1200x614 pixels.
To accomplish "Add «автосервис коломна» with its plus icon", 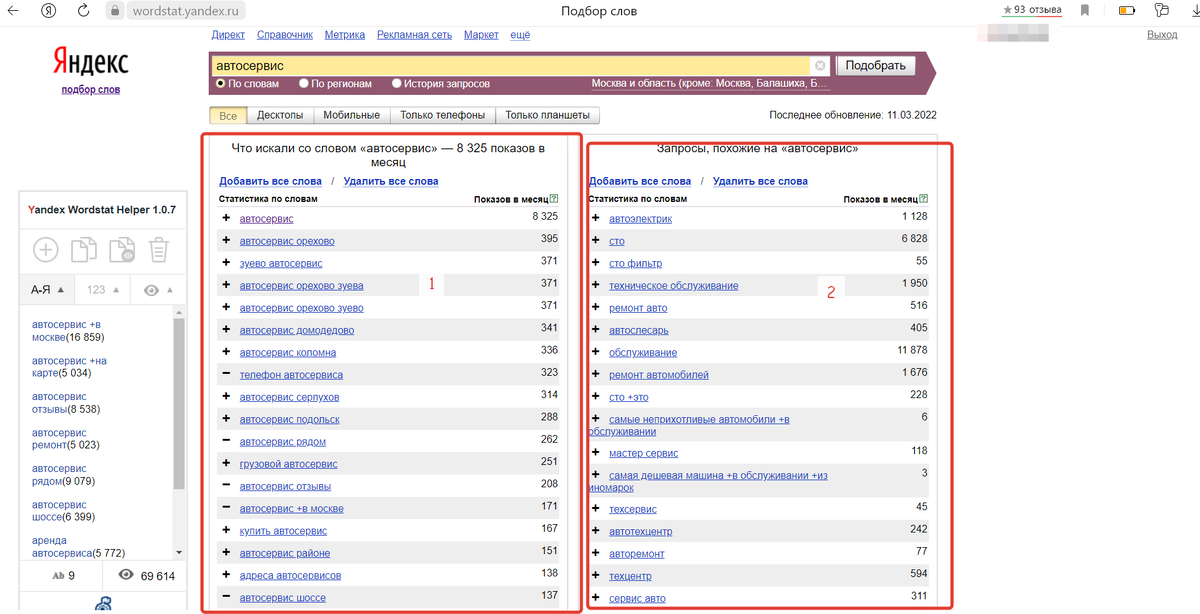I will tap(226, 352).
